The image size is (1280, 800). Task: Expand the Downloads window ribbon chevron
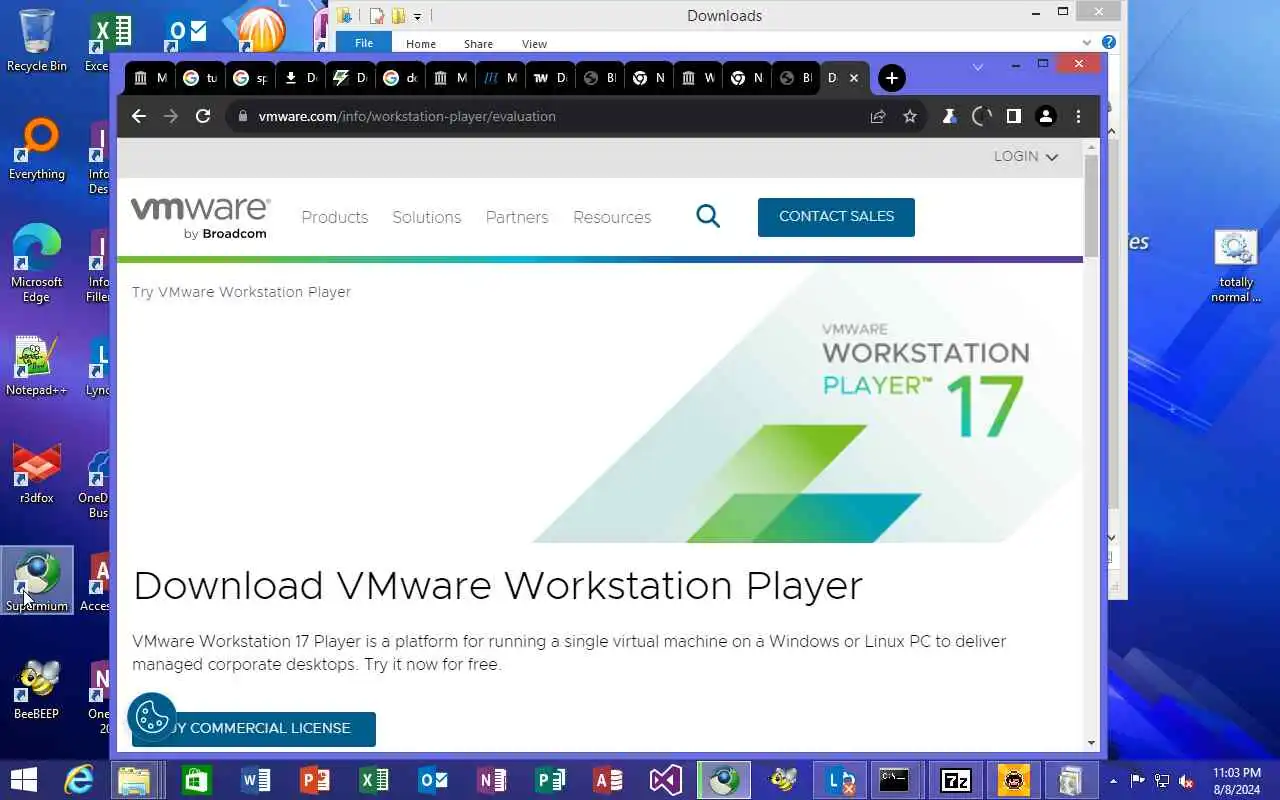click(x=1087, y=43)
